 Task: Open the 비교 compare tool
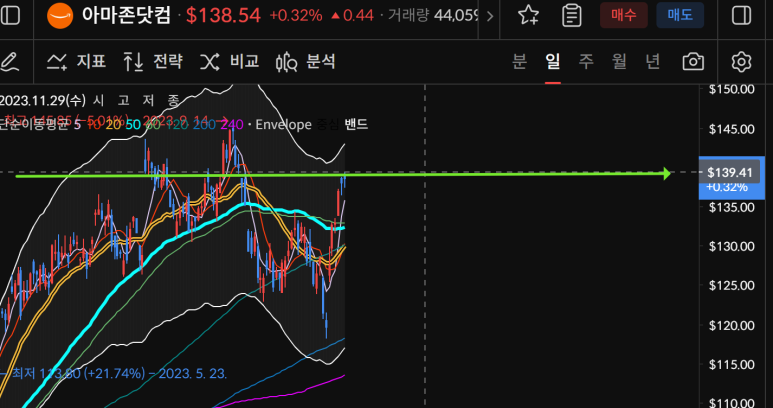tap(230, 62)
